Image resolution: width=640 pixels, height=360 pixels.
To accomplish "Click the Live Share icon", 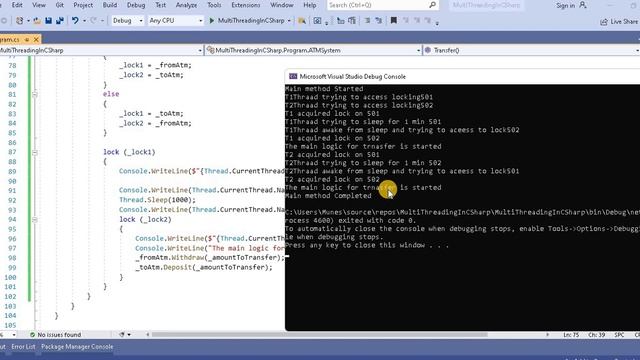I will (604, 22).
